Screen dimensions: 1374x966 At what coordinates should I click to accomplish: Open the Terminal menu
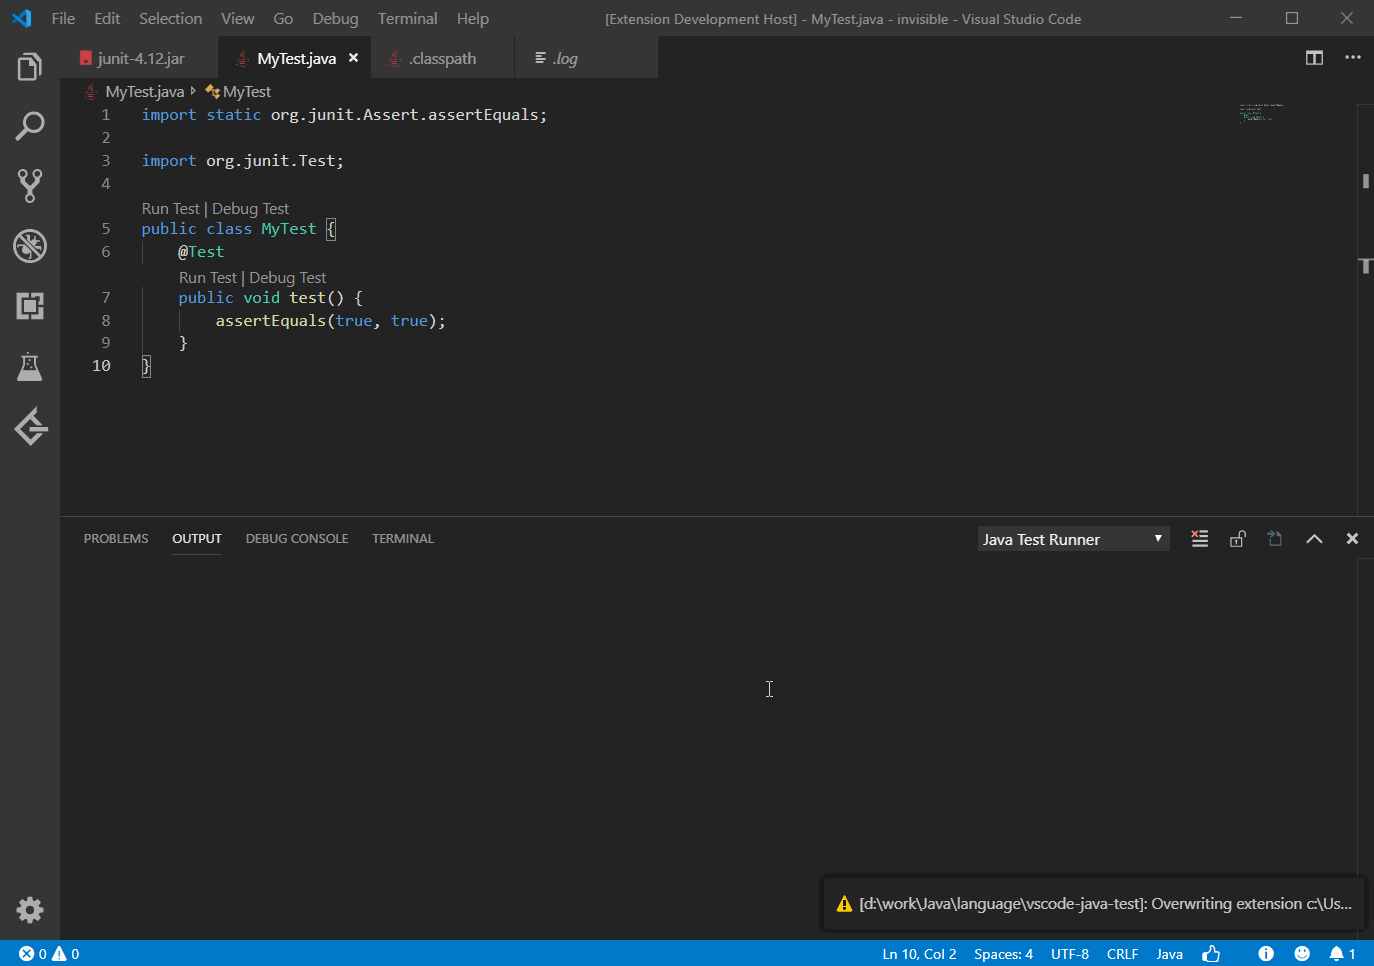[407, 18]
